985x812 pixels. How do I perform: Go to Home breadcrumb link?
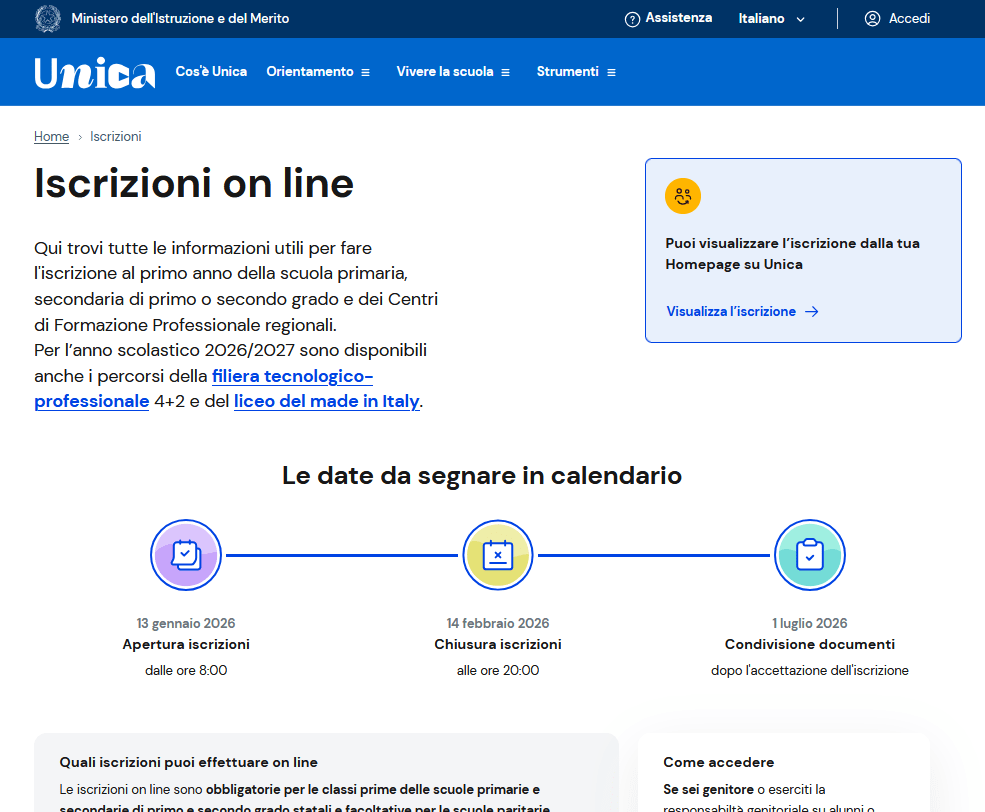51,137
